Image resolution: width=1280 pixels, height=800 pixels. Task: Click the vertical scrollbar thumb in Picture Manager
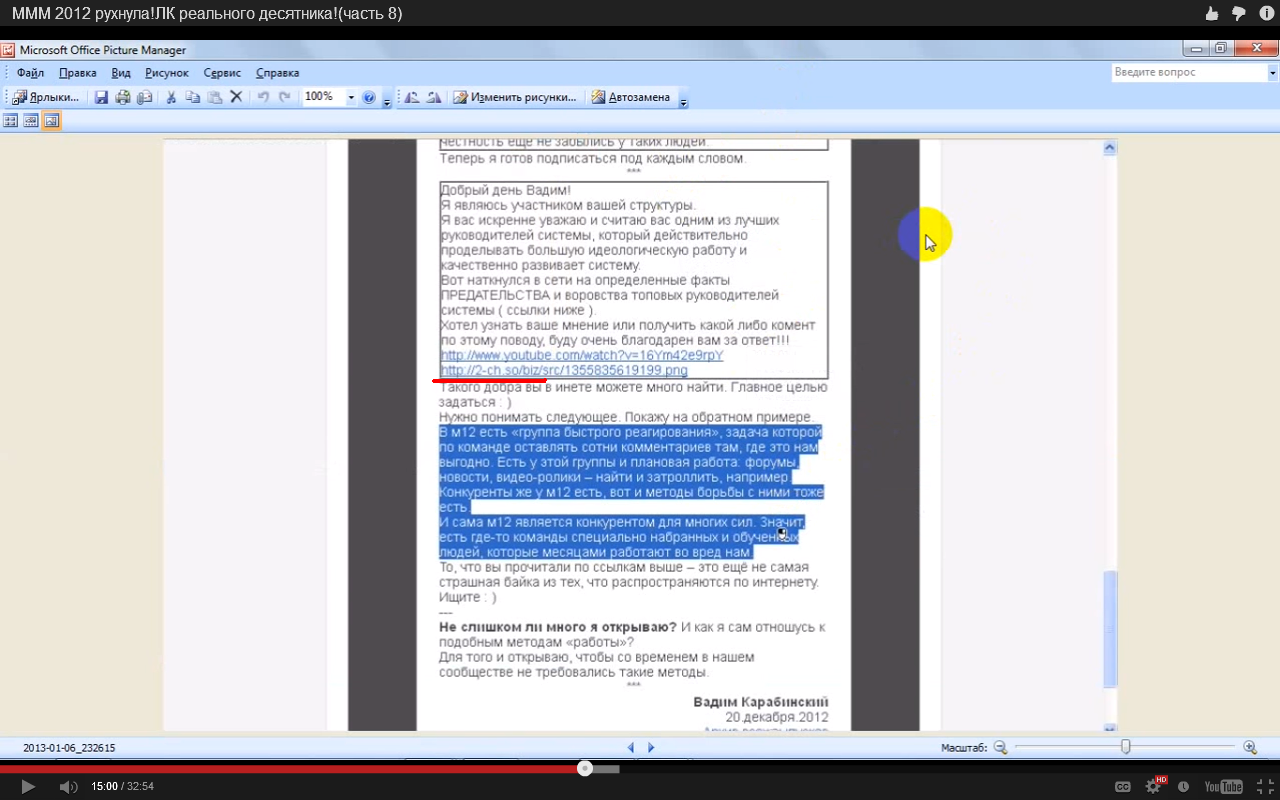pos(1109,629)
